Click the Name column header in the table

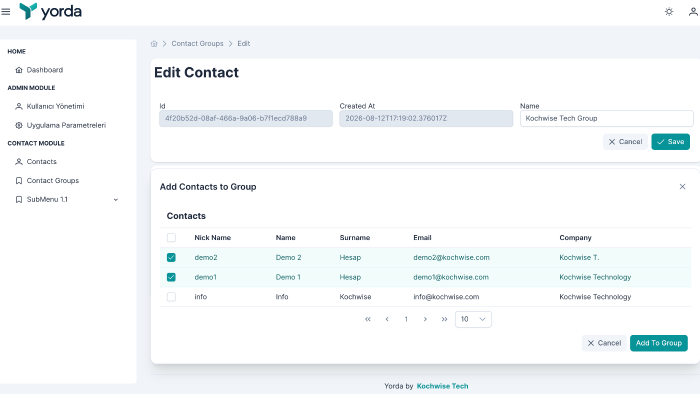pos(286,238)
